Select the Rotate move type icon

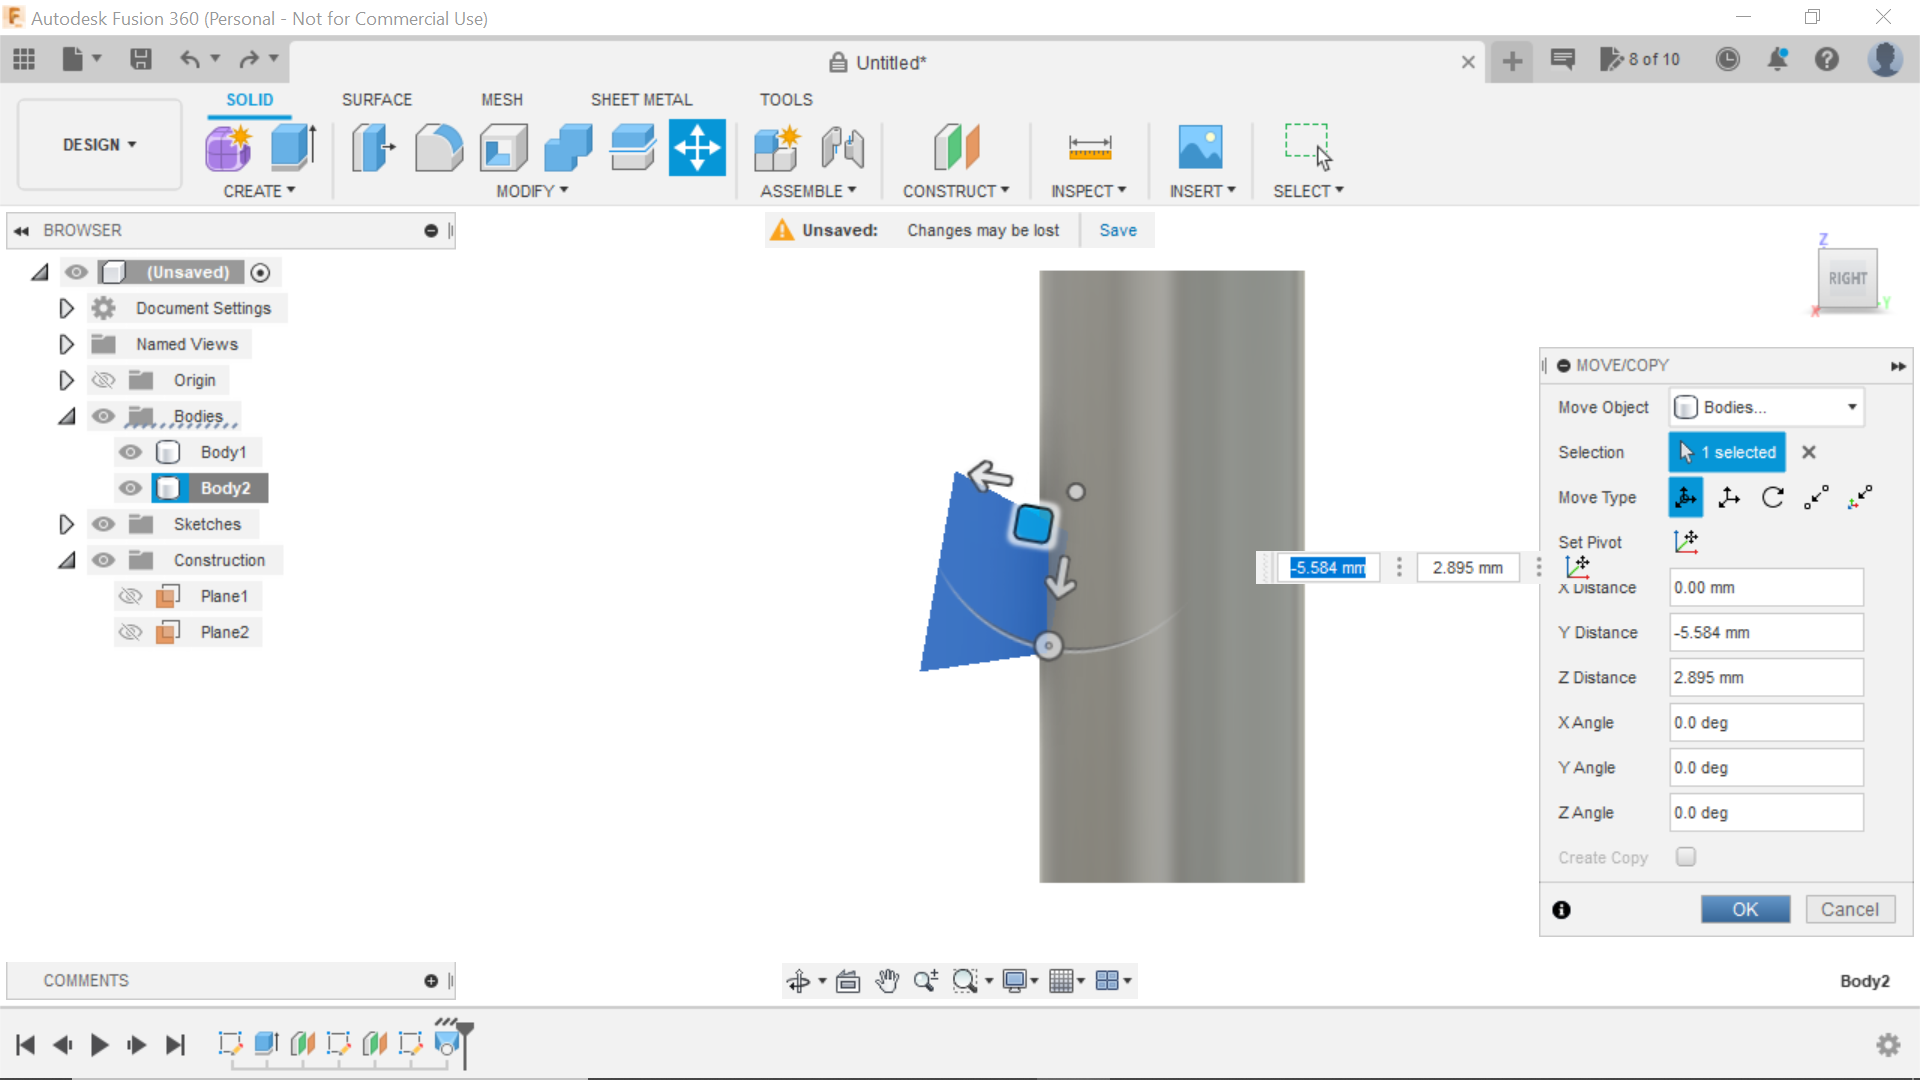coord(1772,497)
